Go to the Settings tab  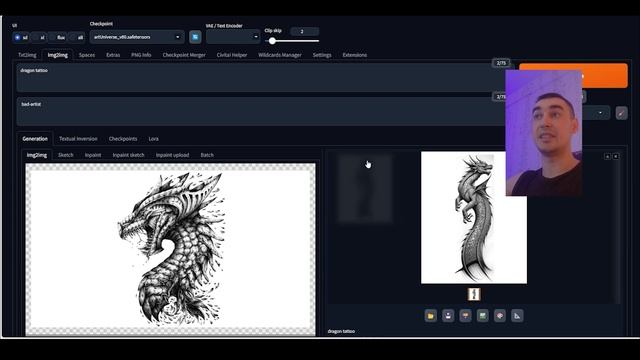[322, 55]
